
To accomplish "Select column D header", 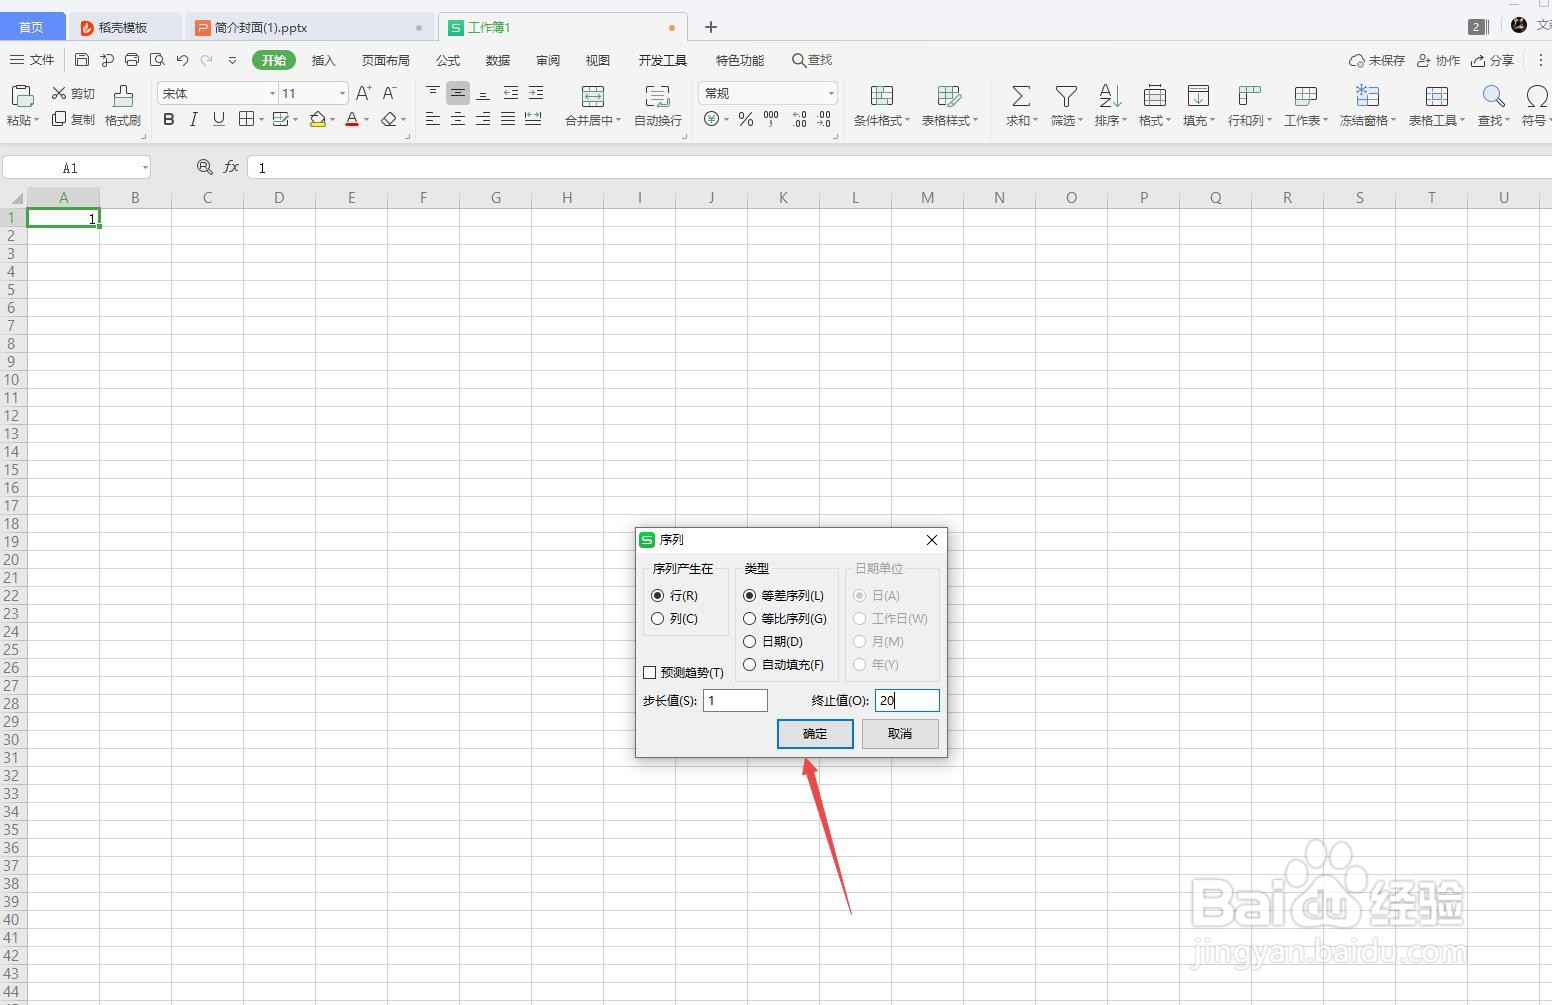I will 279,197.
